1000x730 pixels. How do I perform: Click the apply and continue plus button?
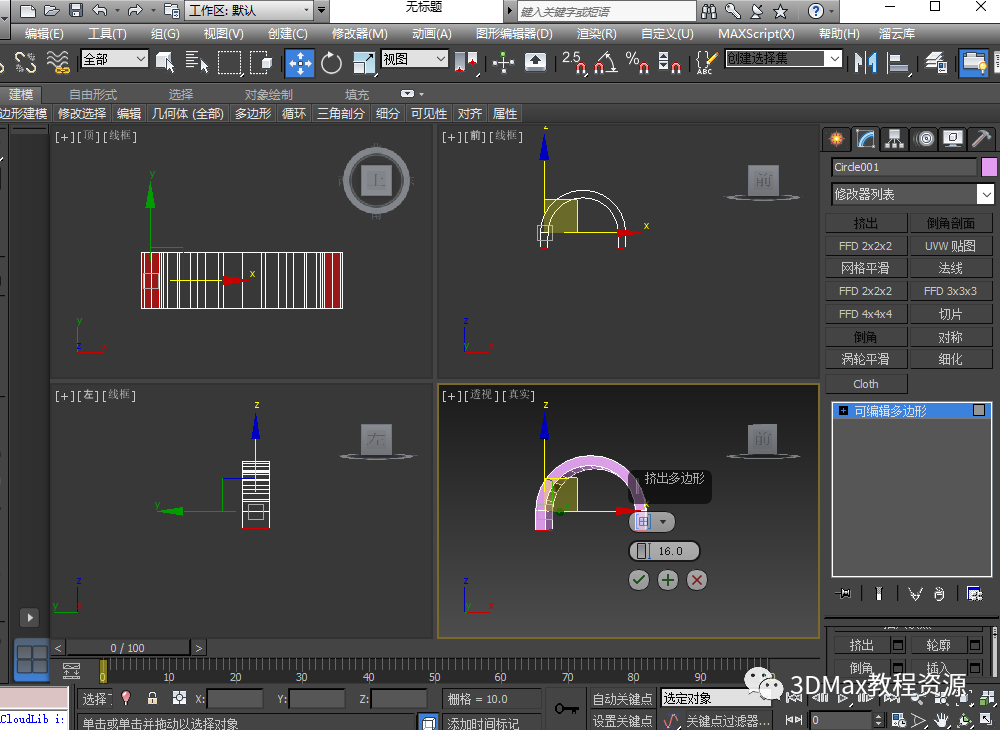[x=668, y=580]
